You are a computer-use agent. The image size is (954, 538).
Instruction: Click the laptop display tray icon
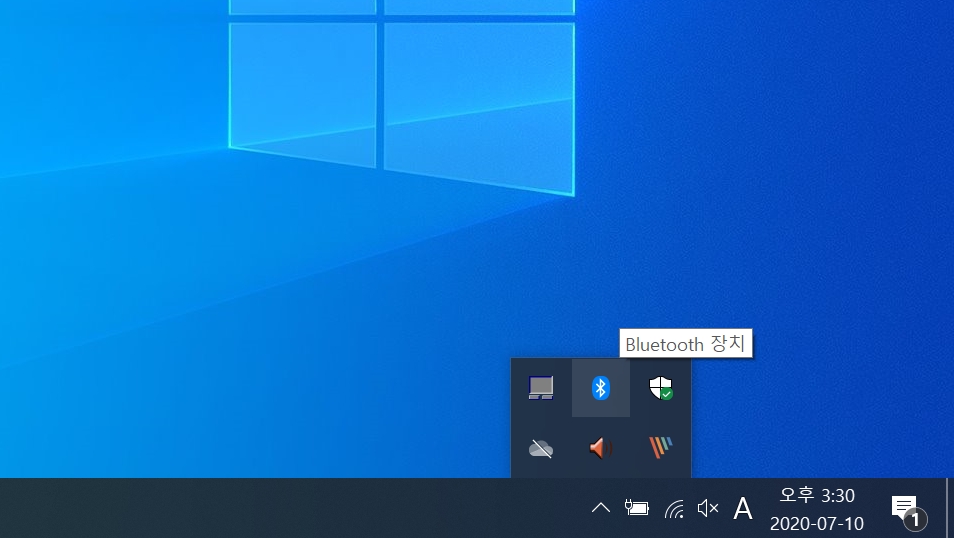coord(541,388)
